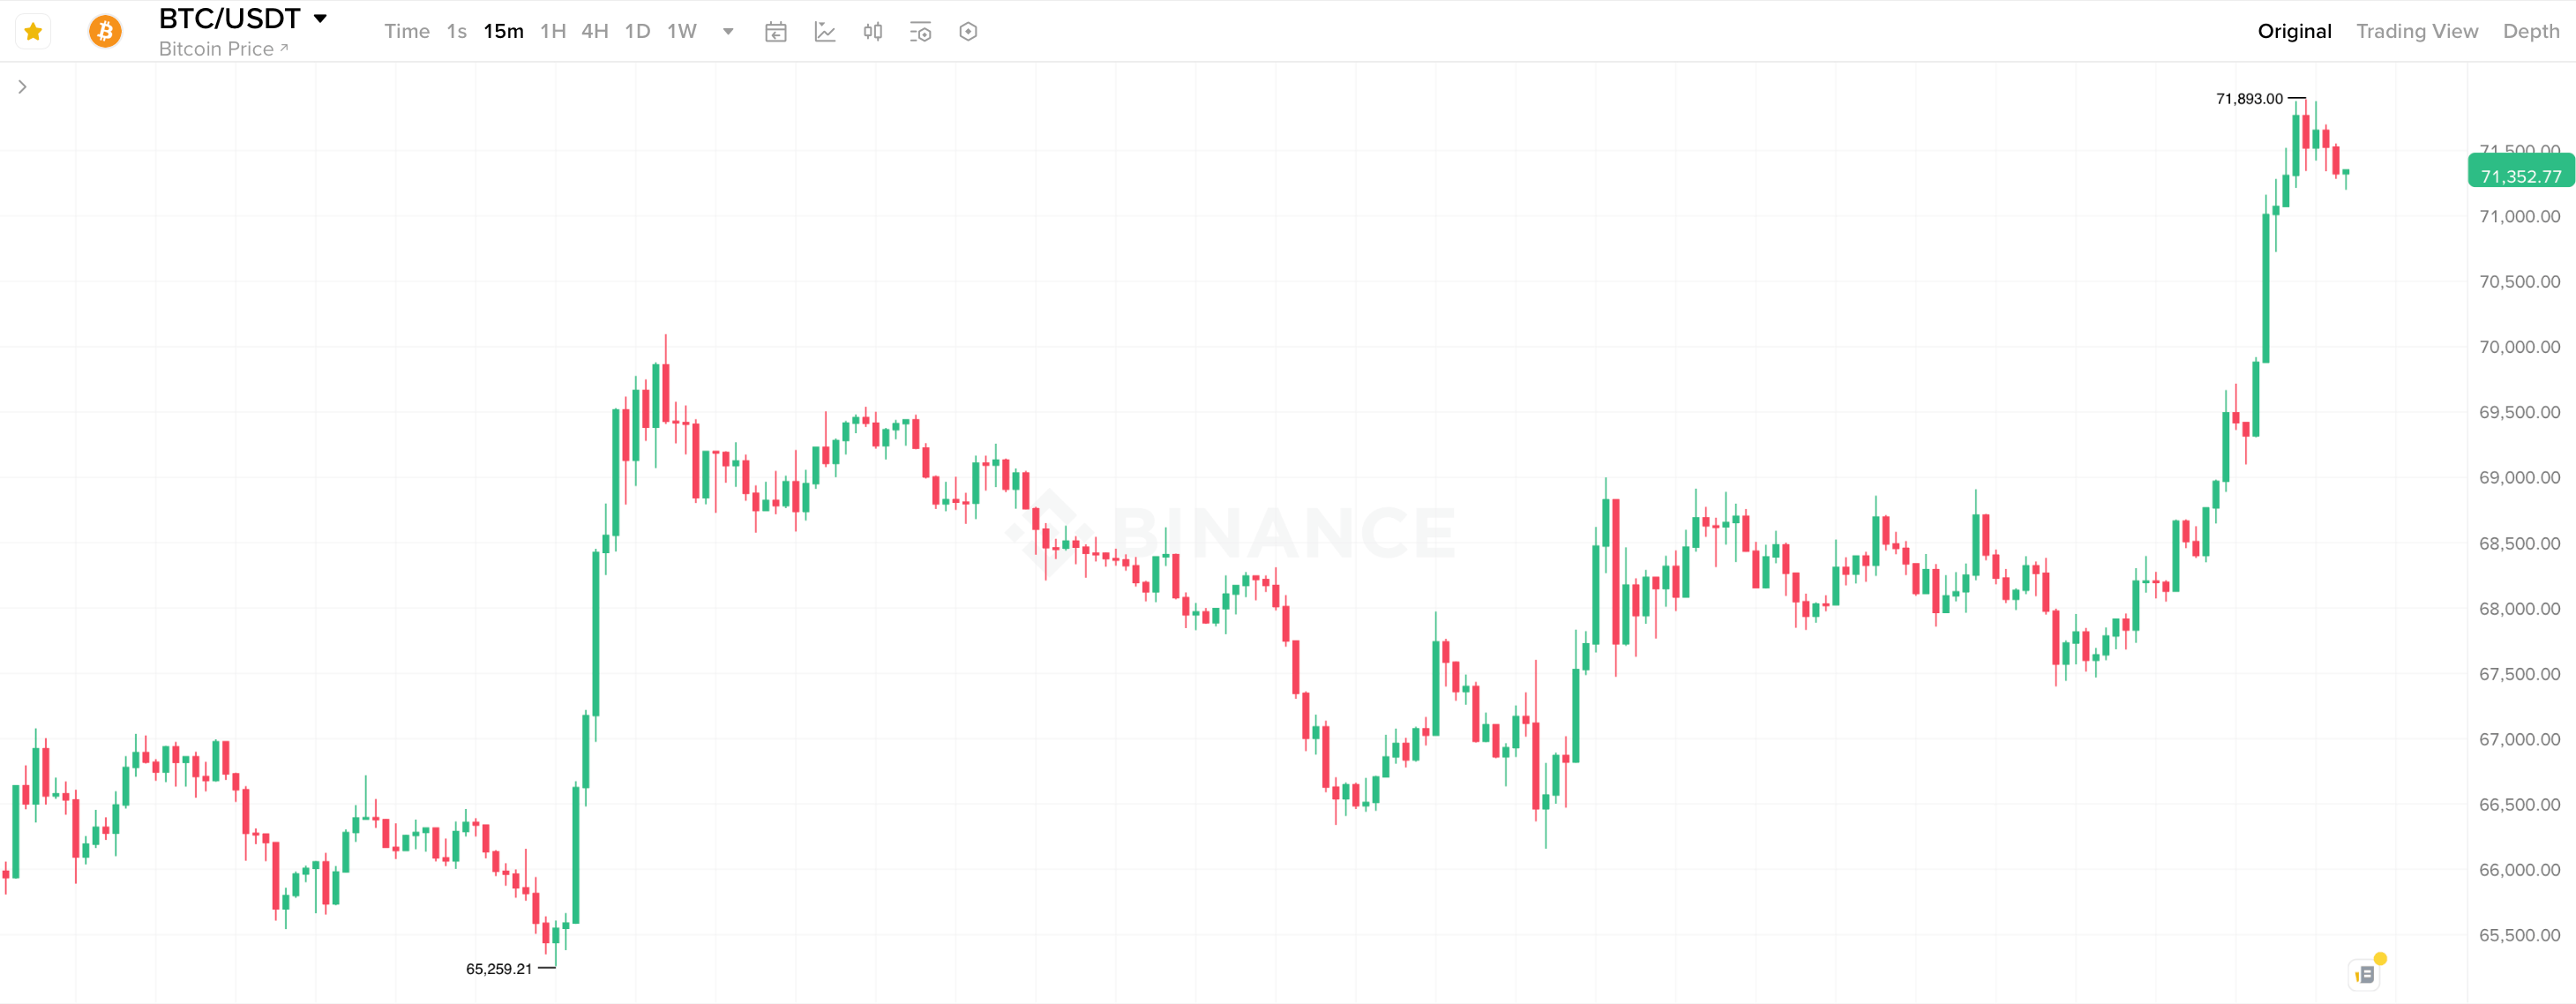Select the 15m interval
The height and width of the screenshot is (1004, 2576).
pos(503,31)
